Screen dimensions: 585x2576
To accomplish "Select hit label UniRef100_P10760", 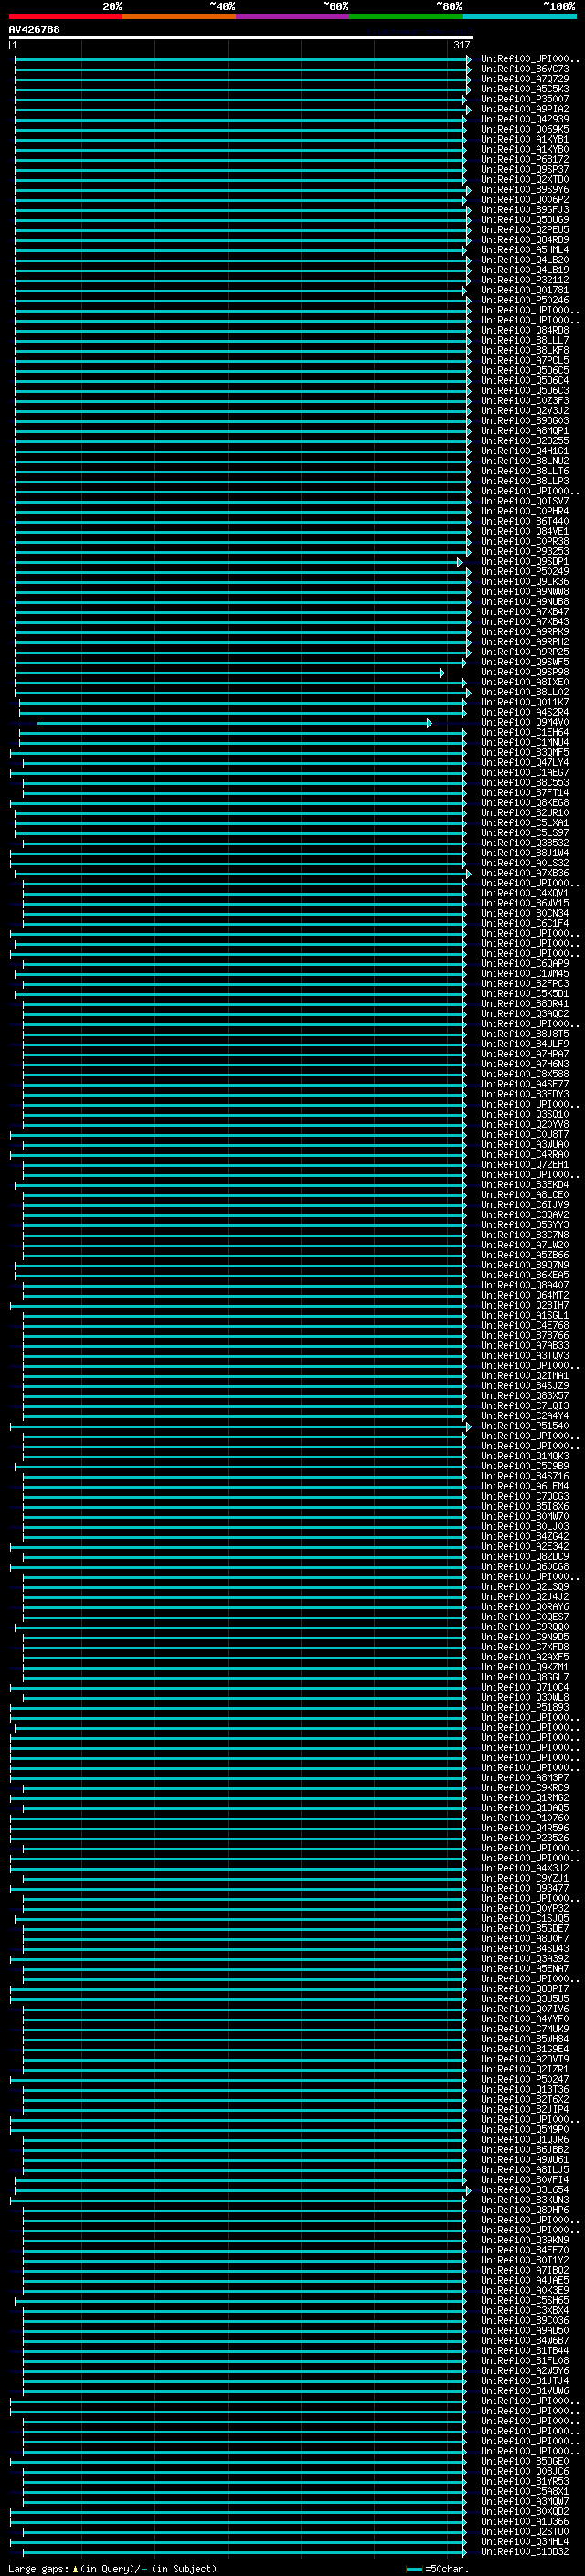I will point(524,1819).
